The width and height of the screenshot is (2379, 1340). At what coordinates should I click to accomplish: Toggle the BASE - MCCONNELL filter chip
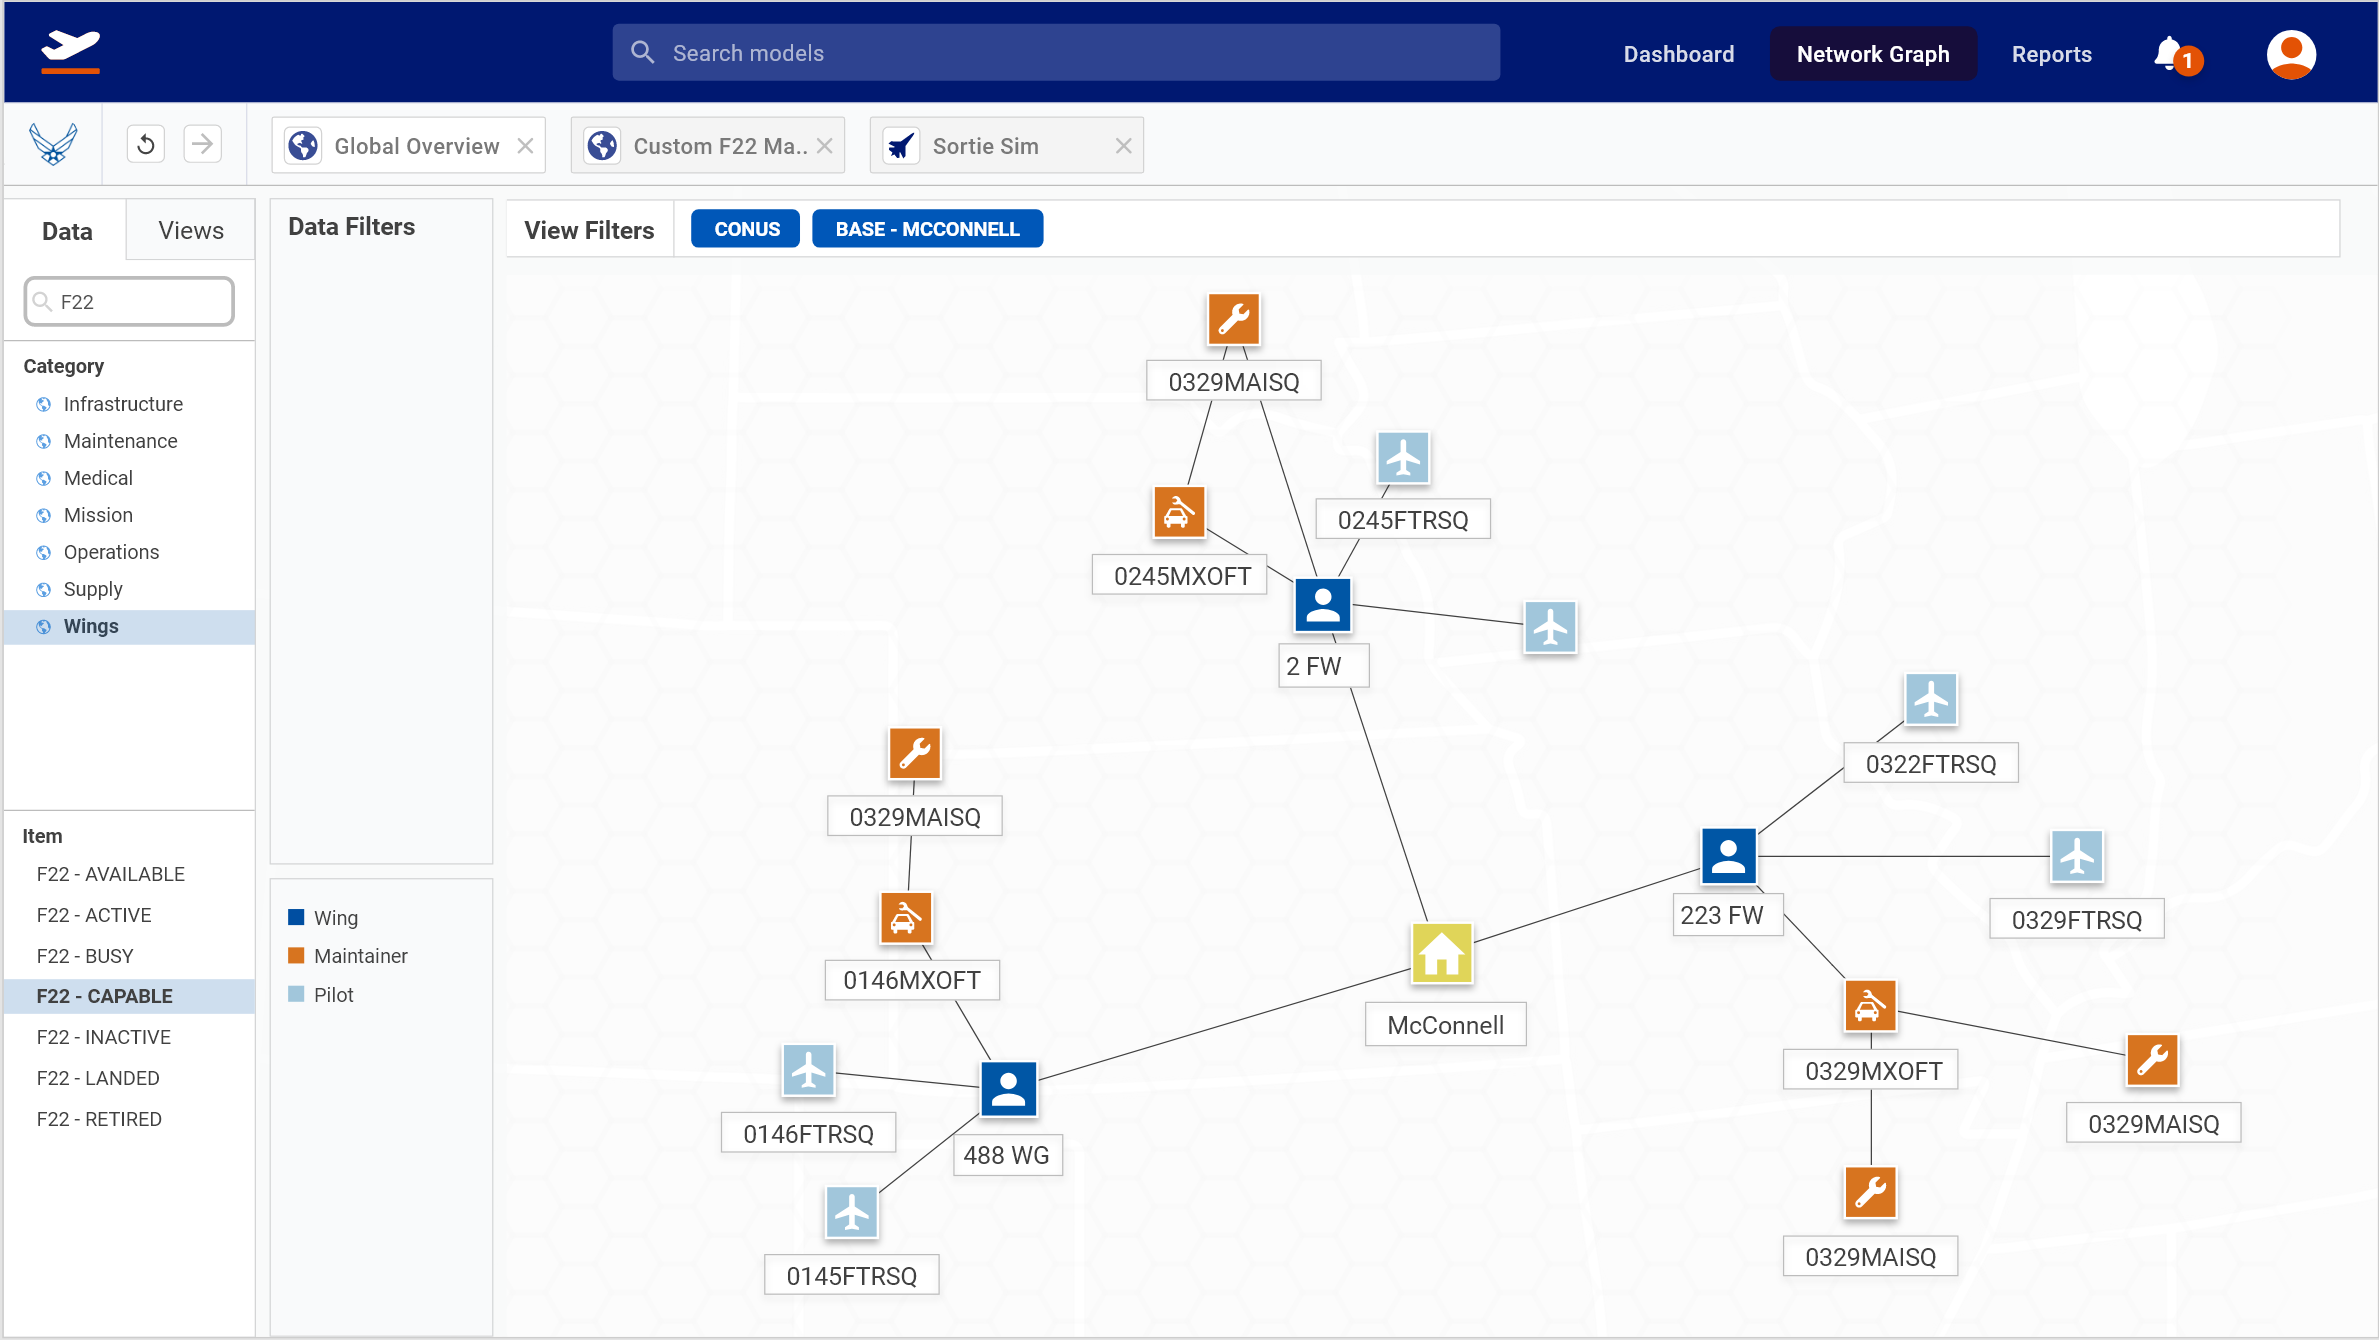click(927, 229)
